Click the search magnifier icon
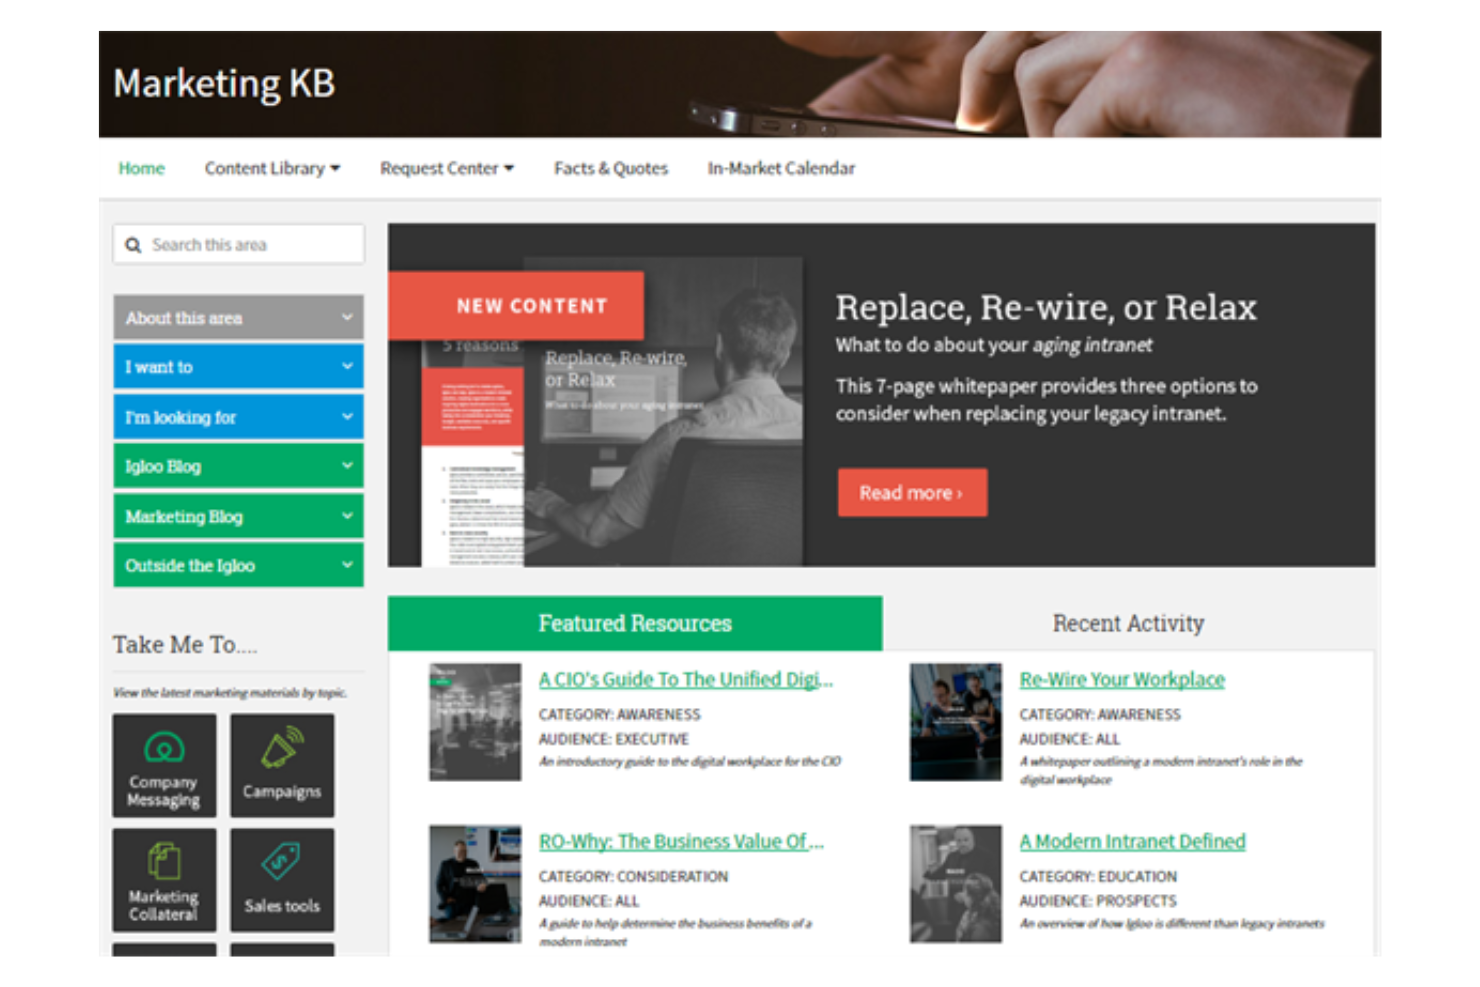Viewport: 1480px width, 987px height. (134, 244)
